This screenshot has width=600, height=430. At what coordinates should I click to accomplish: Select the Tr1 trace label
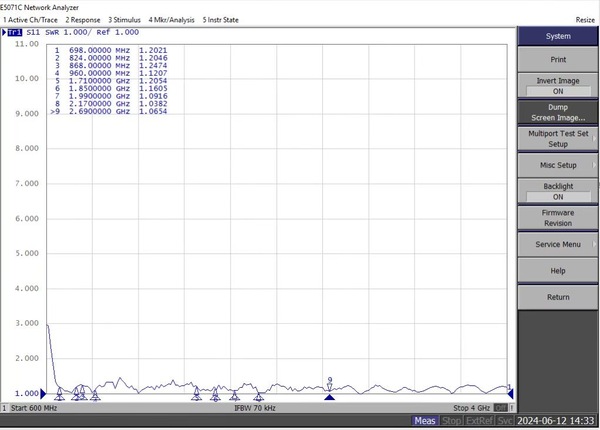point(15,32)
